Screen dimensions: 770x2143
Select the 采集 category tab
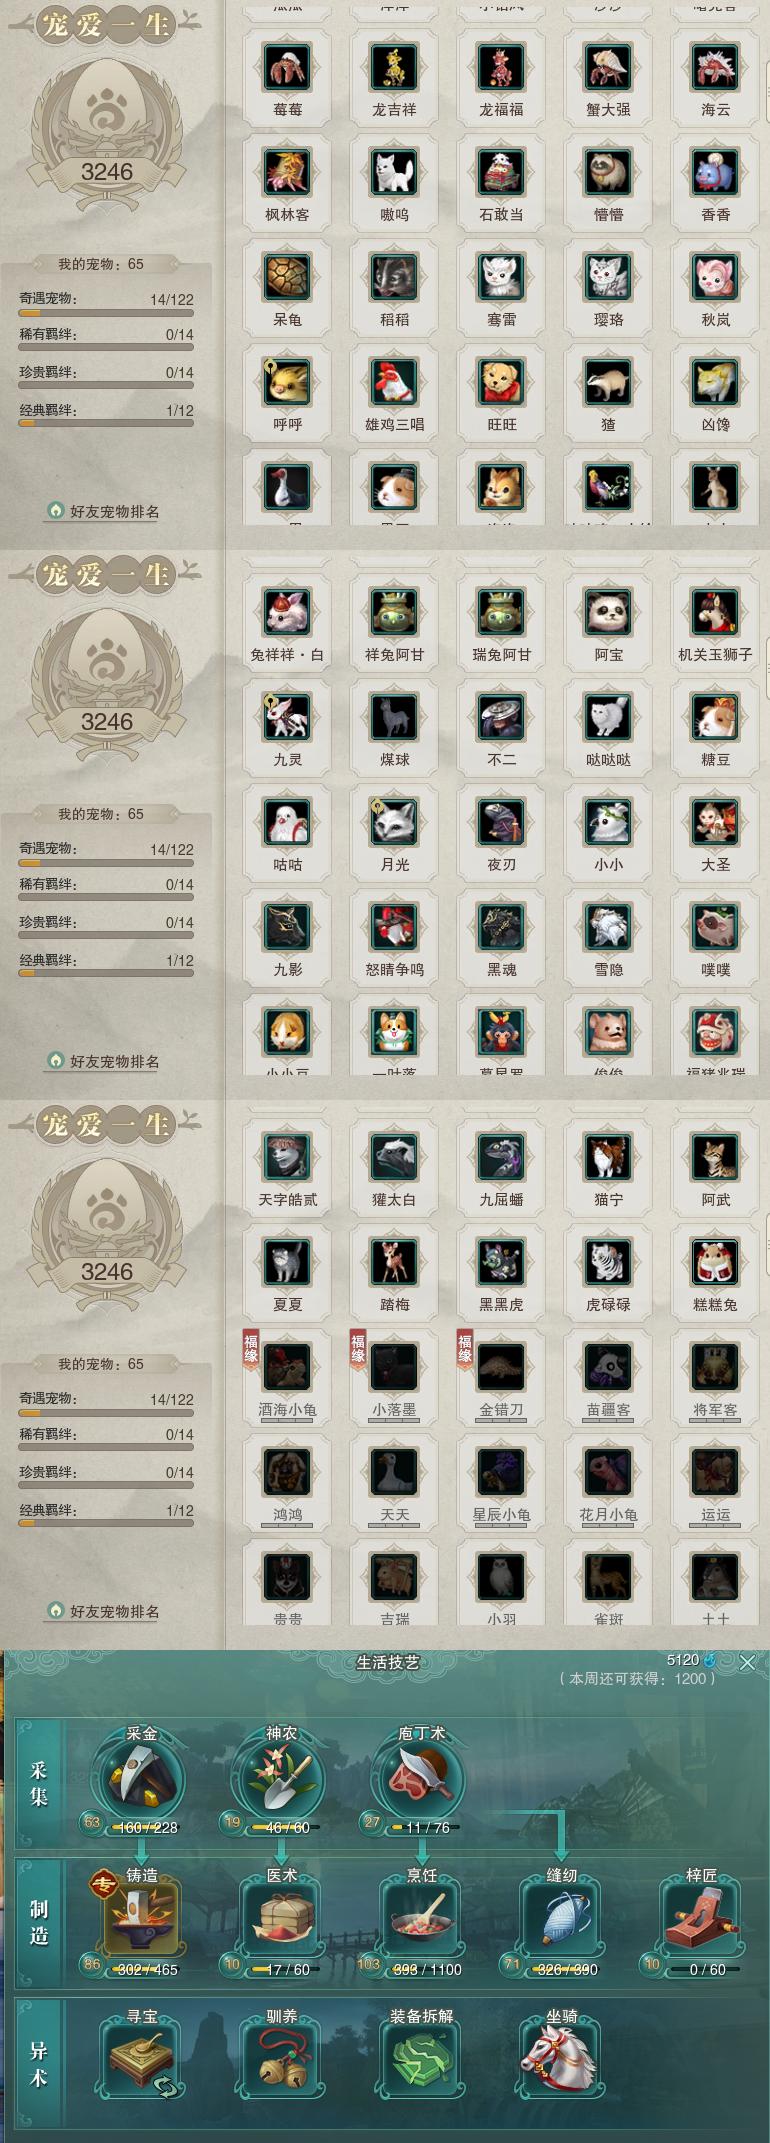(38, 1784)
